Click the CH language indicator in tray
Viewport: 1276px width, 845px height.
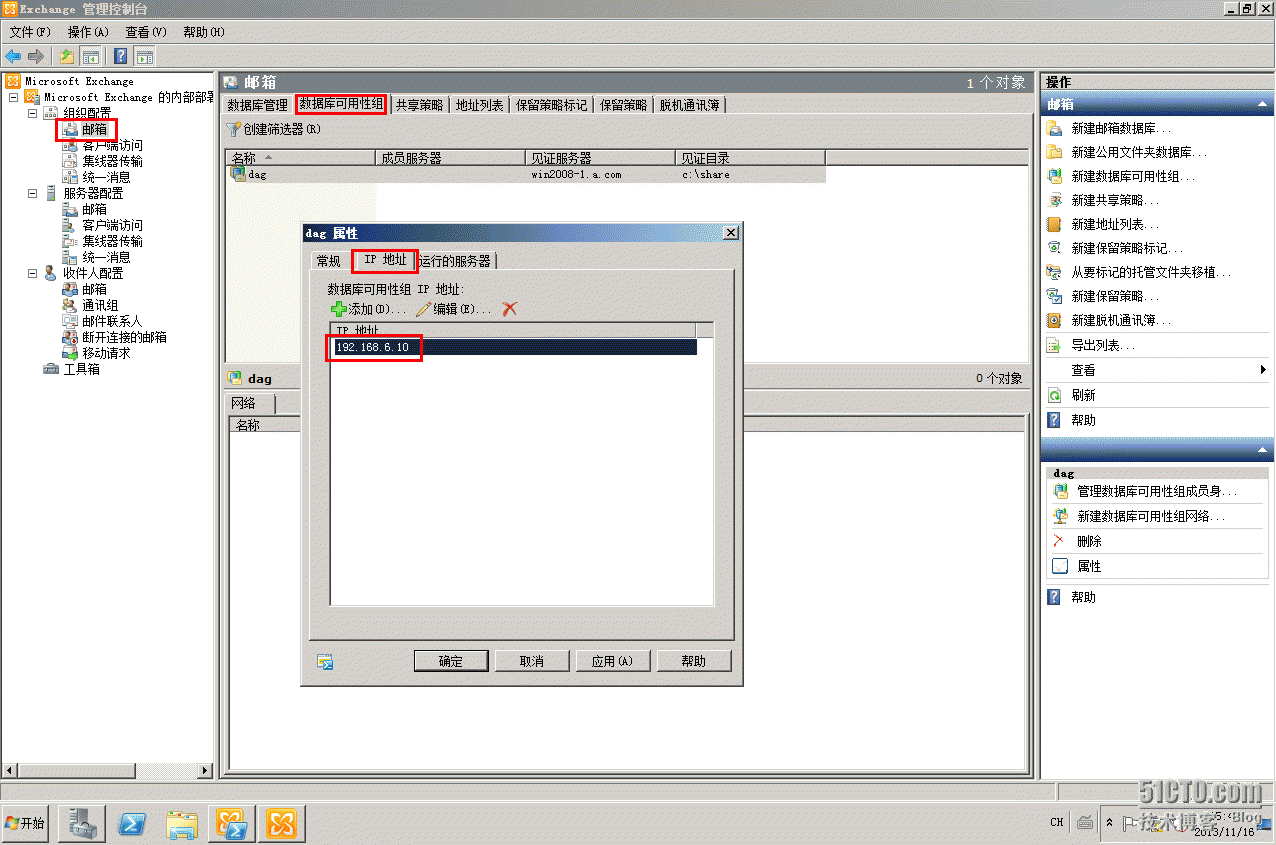1057,822
